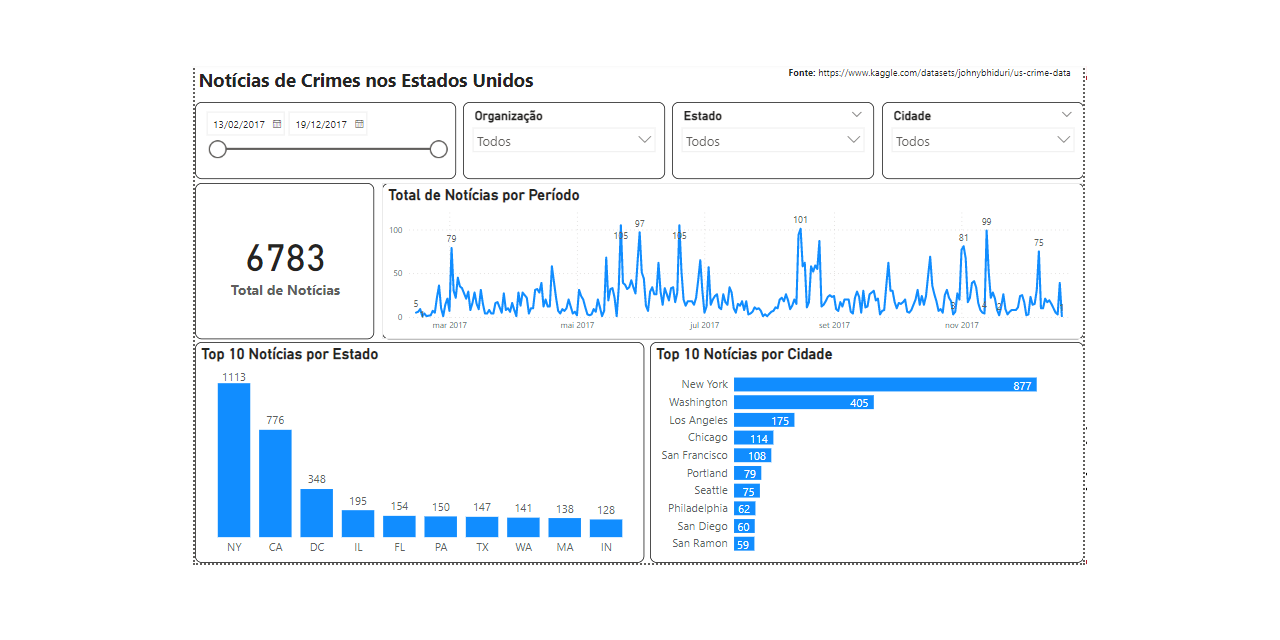Click the left handle of the date range slider

pos(218,148)
